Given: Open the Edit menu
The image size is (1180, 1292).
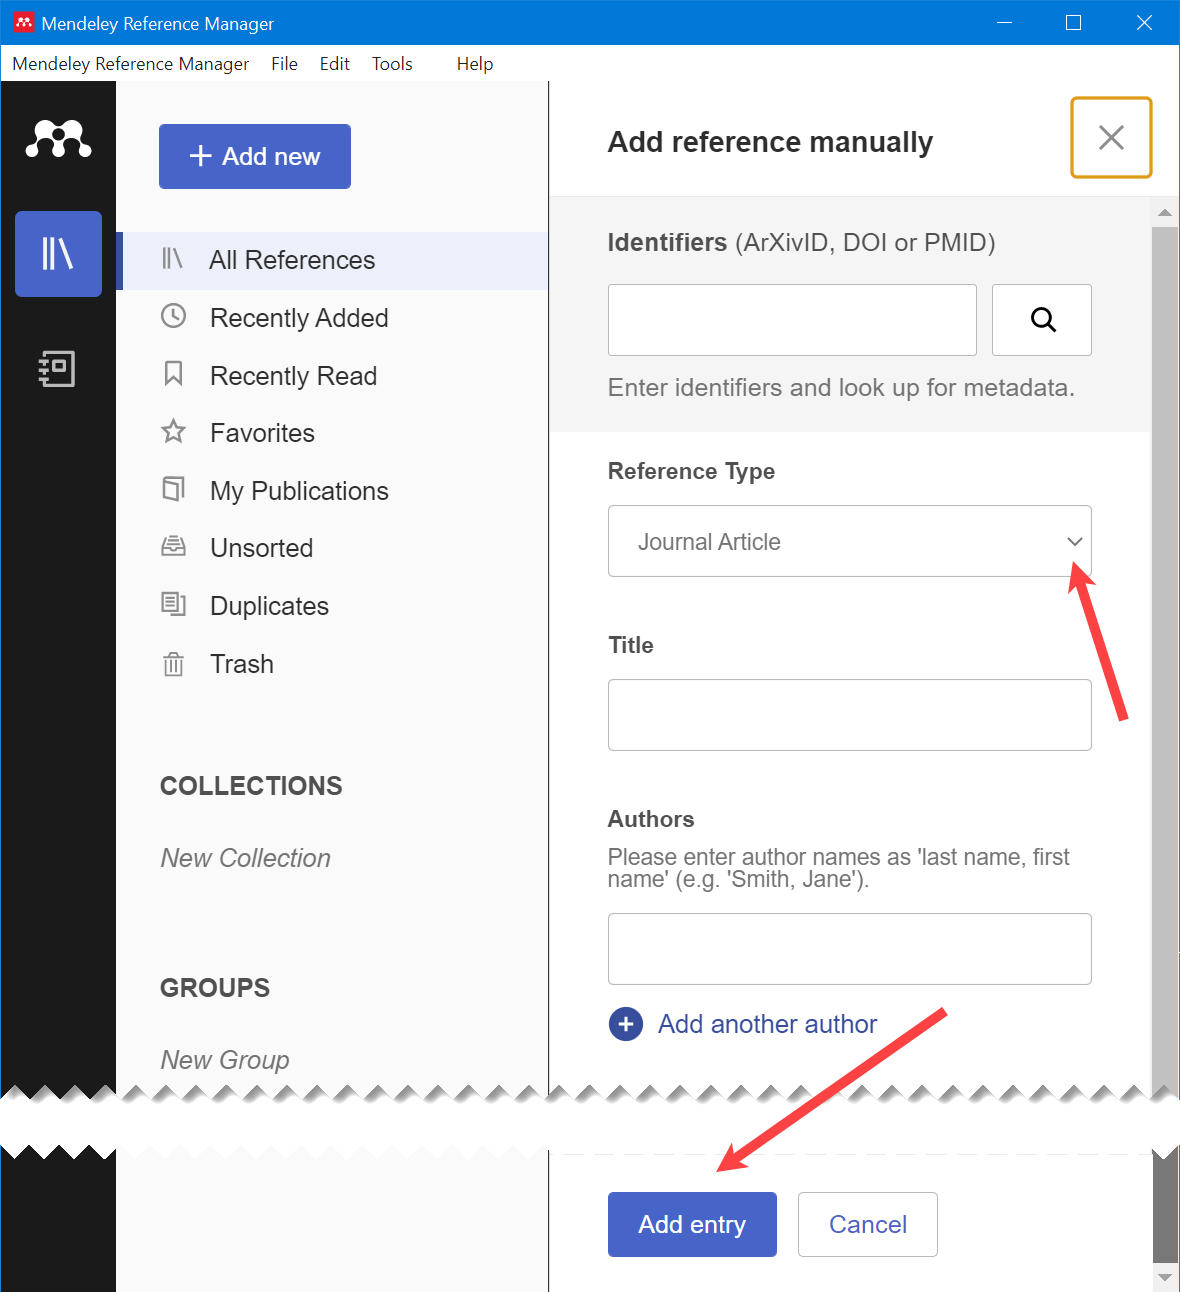Looking at the screenshot, I should [334, 63].
